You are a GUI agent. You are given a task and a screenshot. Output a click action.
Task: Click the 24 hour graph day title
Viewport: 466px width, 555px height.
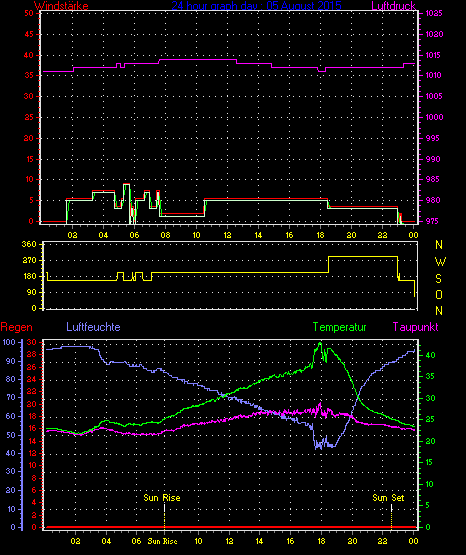click(x=257, y=6)
